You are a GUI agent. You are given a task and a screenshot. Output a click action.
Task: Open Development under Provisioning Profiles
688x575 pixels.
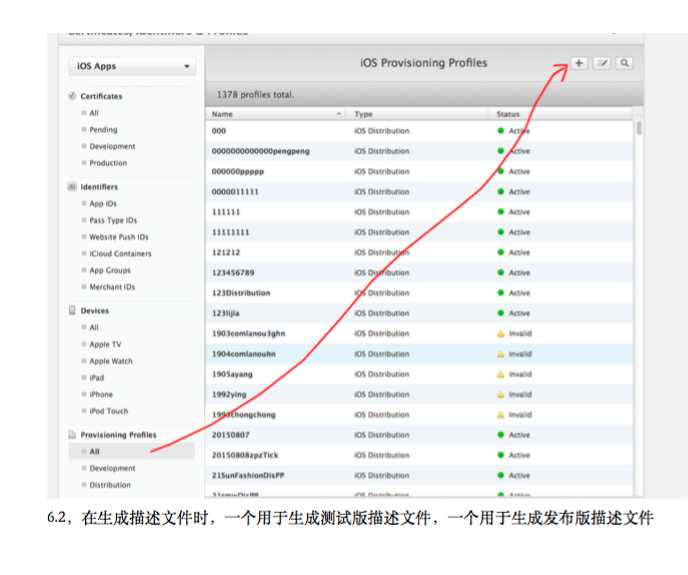coord(112,468)
